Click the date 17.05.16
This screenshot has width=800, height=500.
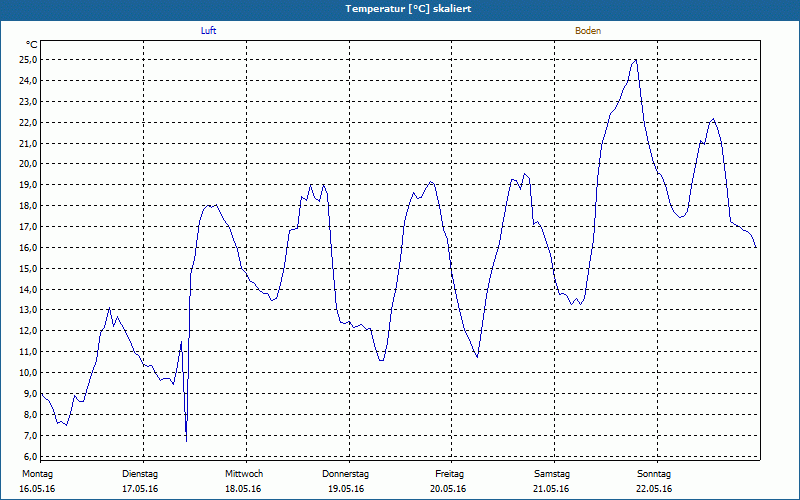point(140,489)
